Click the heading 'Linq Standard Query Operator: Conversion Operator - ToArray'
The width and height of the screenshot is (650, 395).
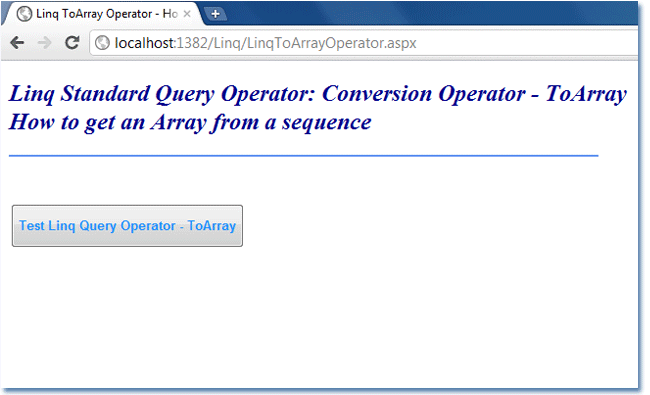coord(318,94)
